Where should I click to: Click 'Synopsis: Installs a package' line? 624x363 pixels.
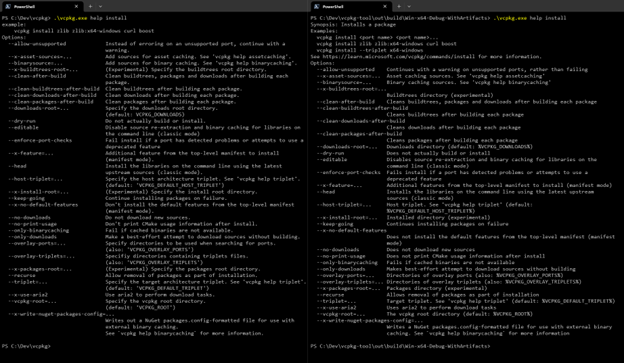353,24
